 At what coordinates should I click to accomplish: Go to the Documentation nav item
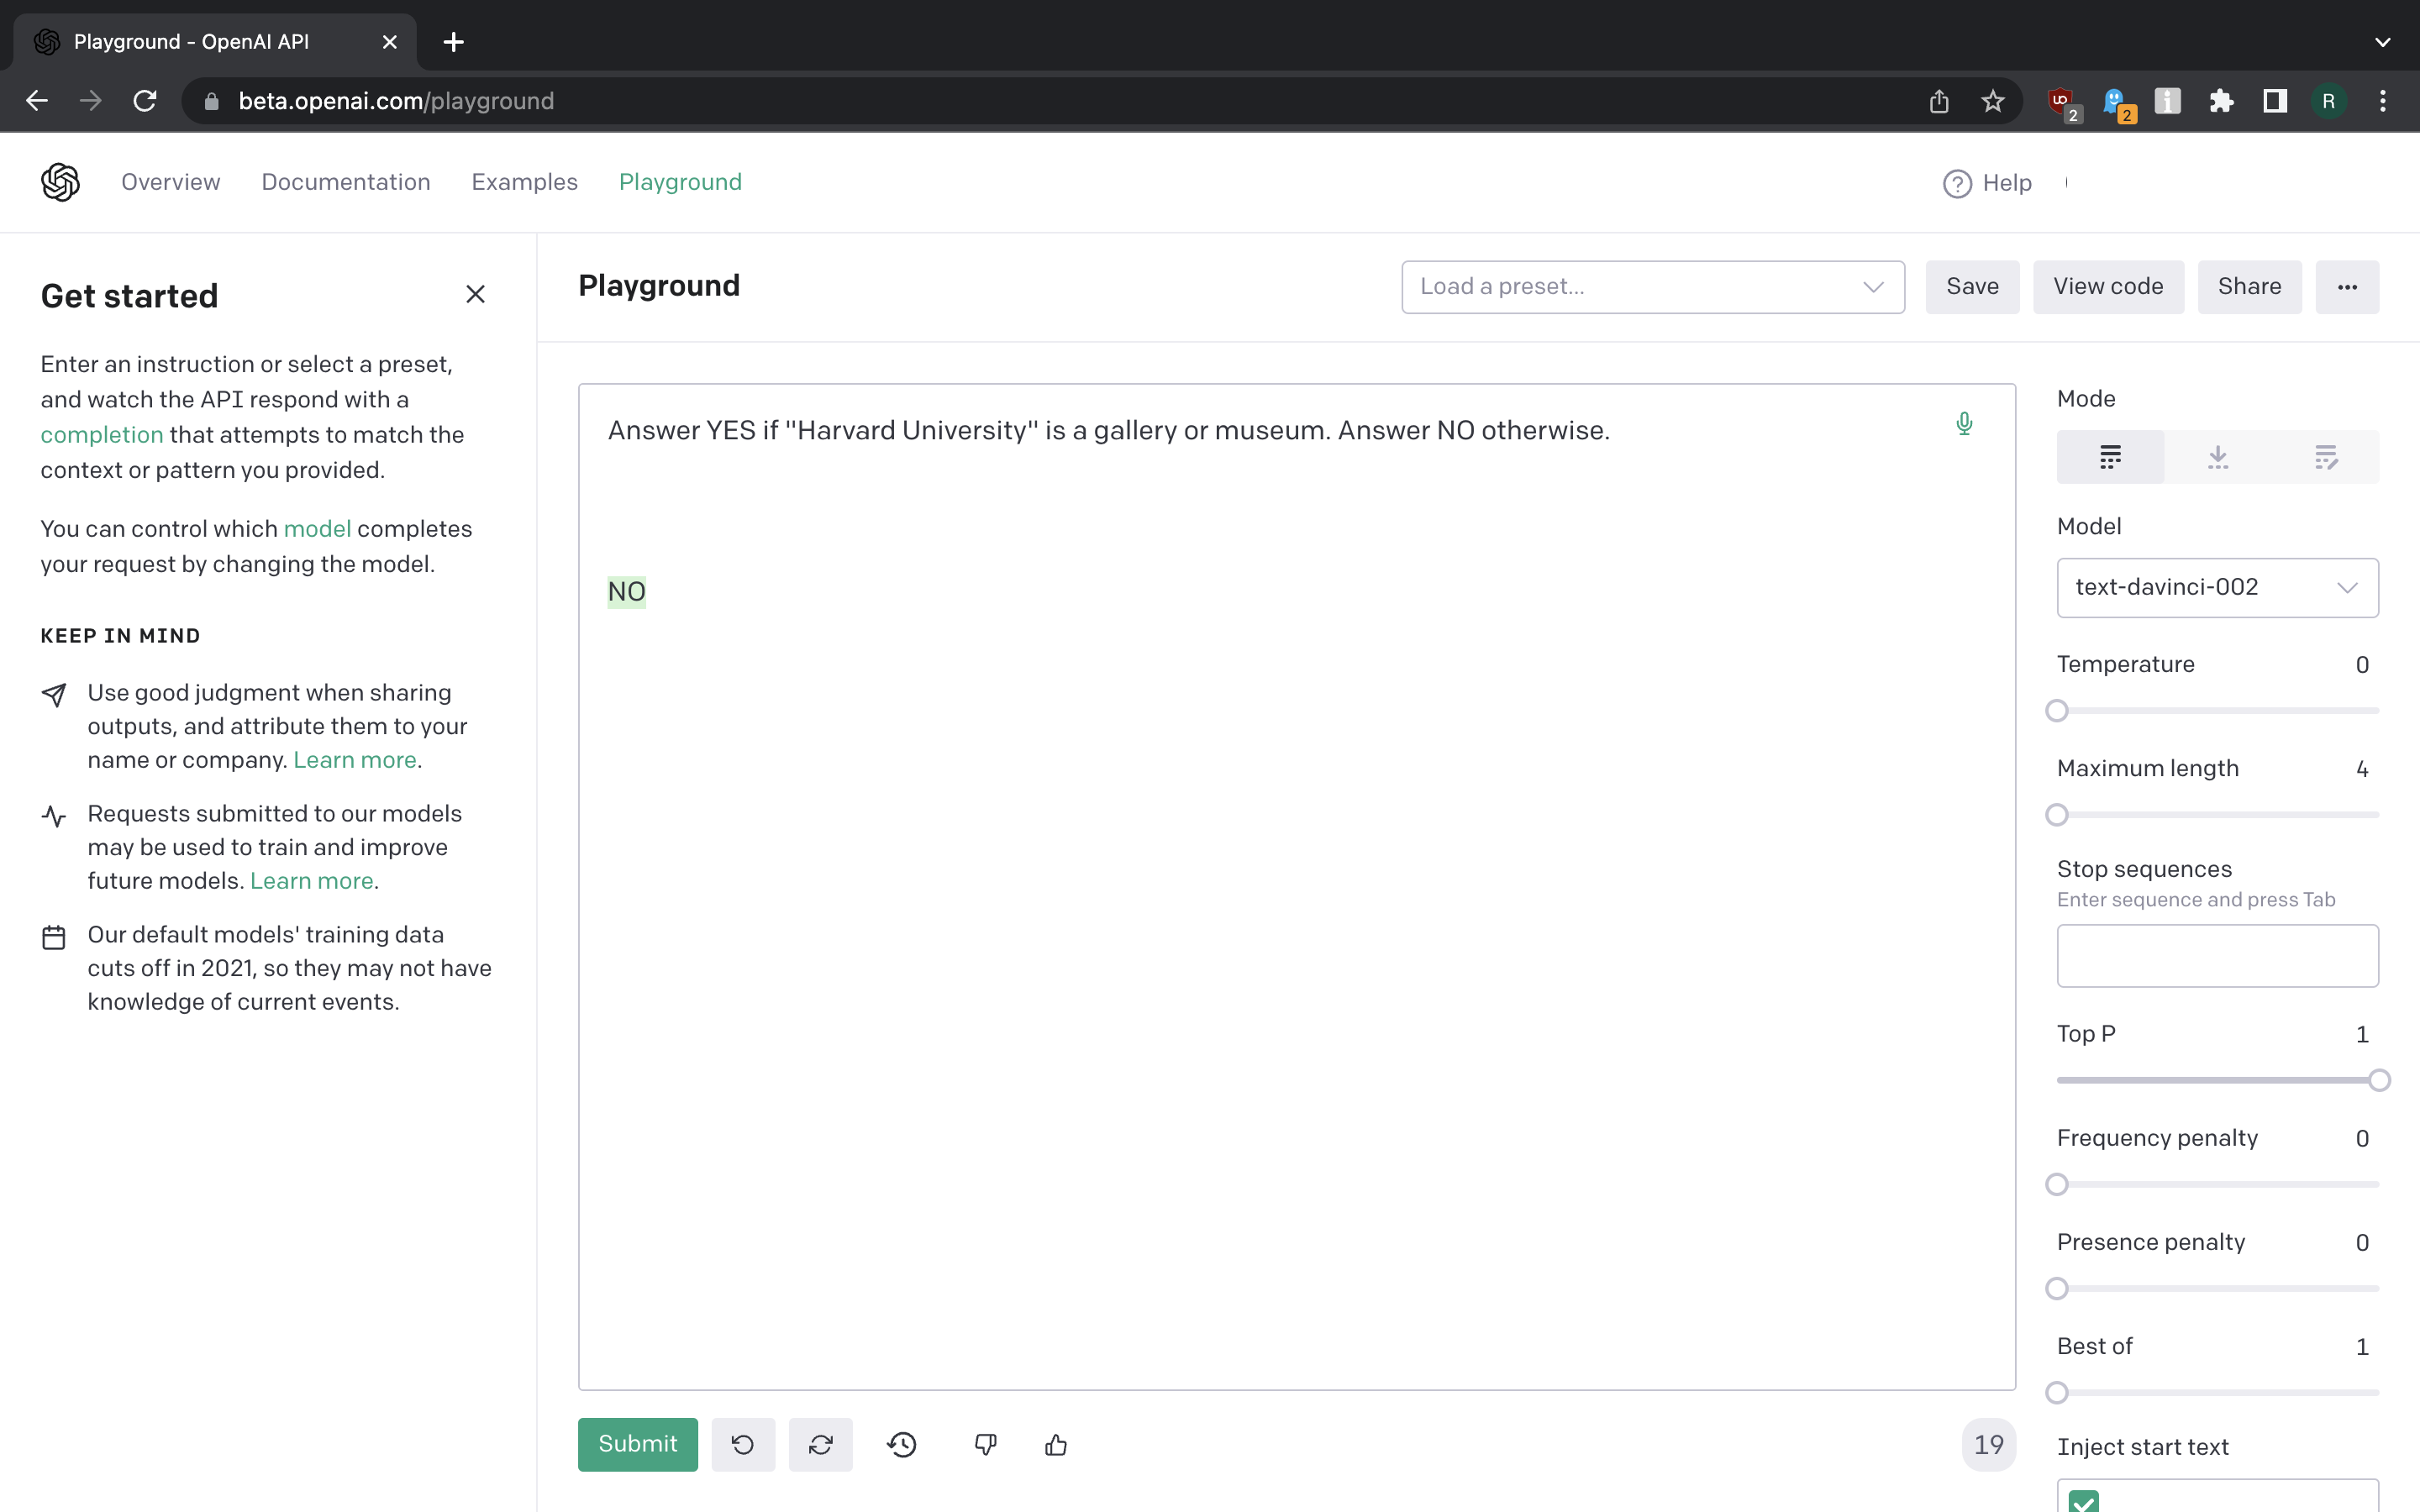[346, 182]
